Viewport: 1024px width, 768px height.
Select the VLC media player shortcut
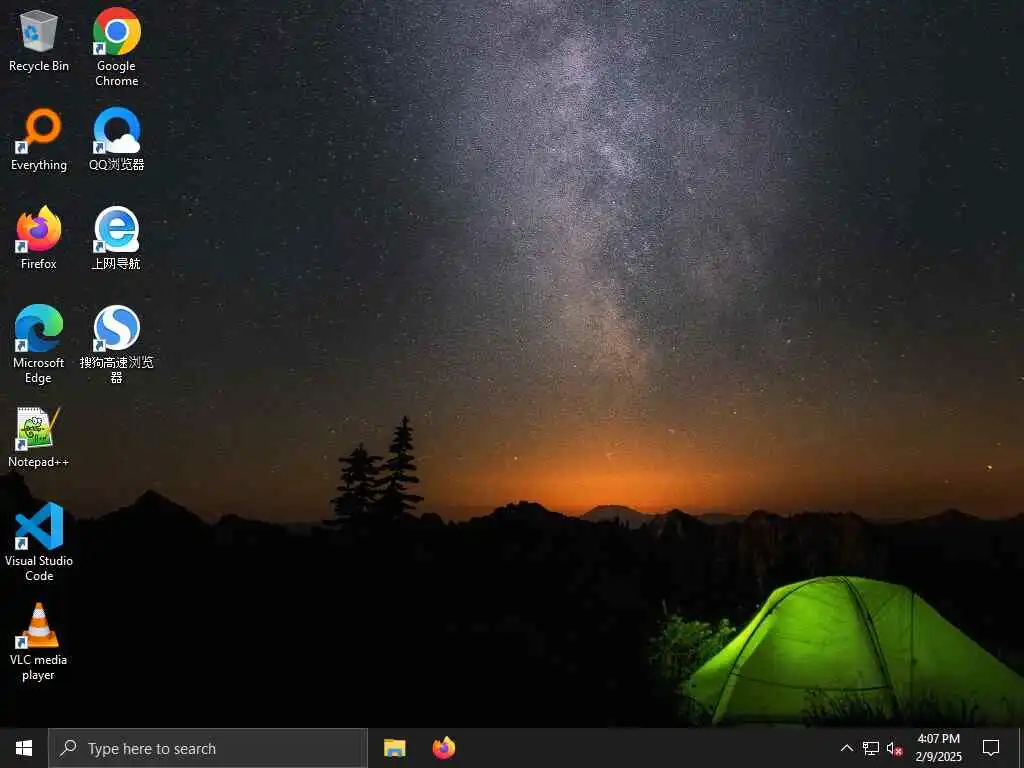pos(39,642)
